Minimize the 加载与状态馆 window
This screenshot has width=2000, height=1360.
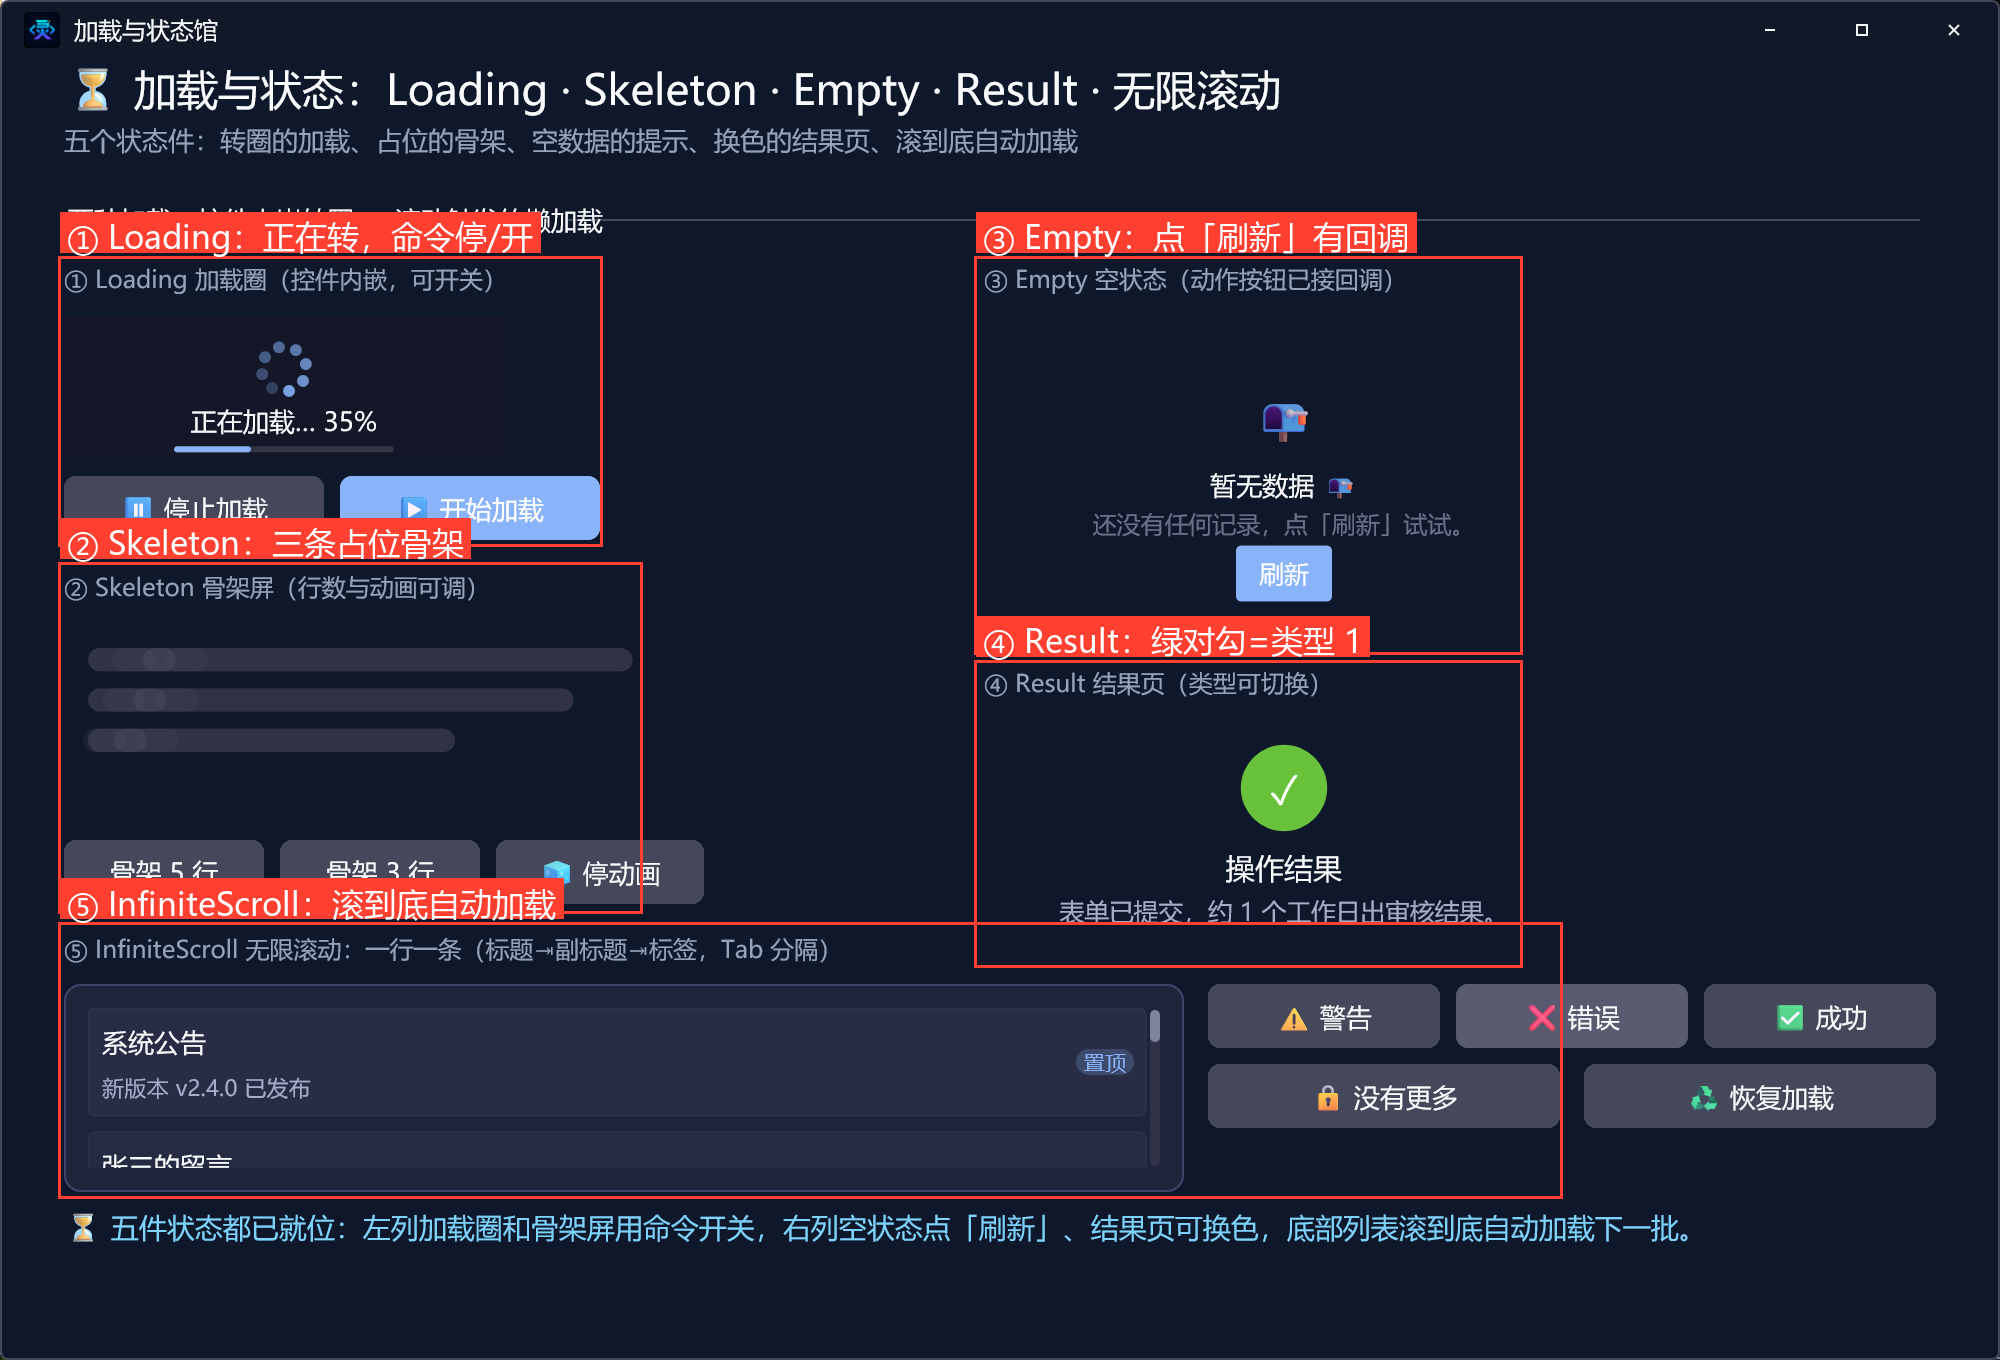click(1769, 30)
